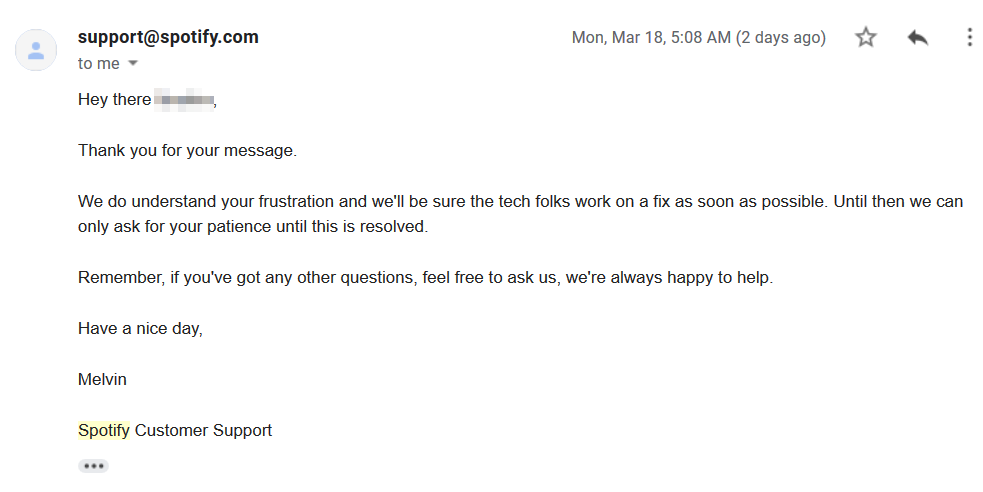
Task: Click the blurred recipient name after "Hey there"
Action: [x=184, y=100]
